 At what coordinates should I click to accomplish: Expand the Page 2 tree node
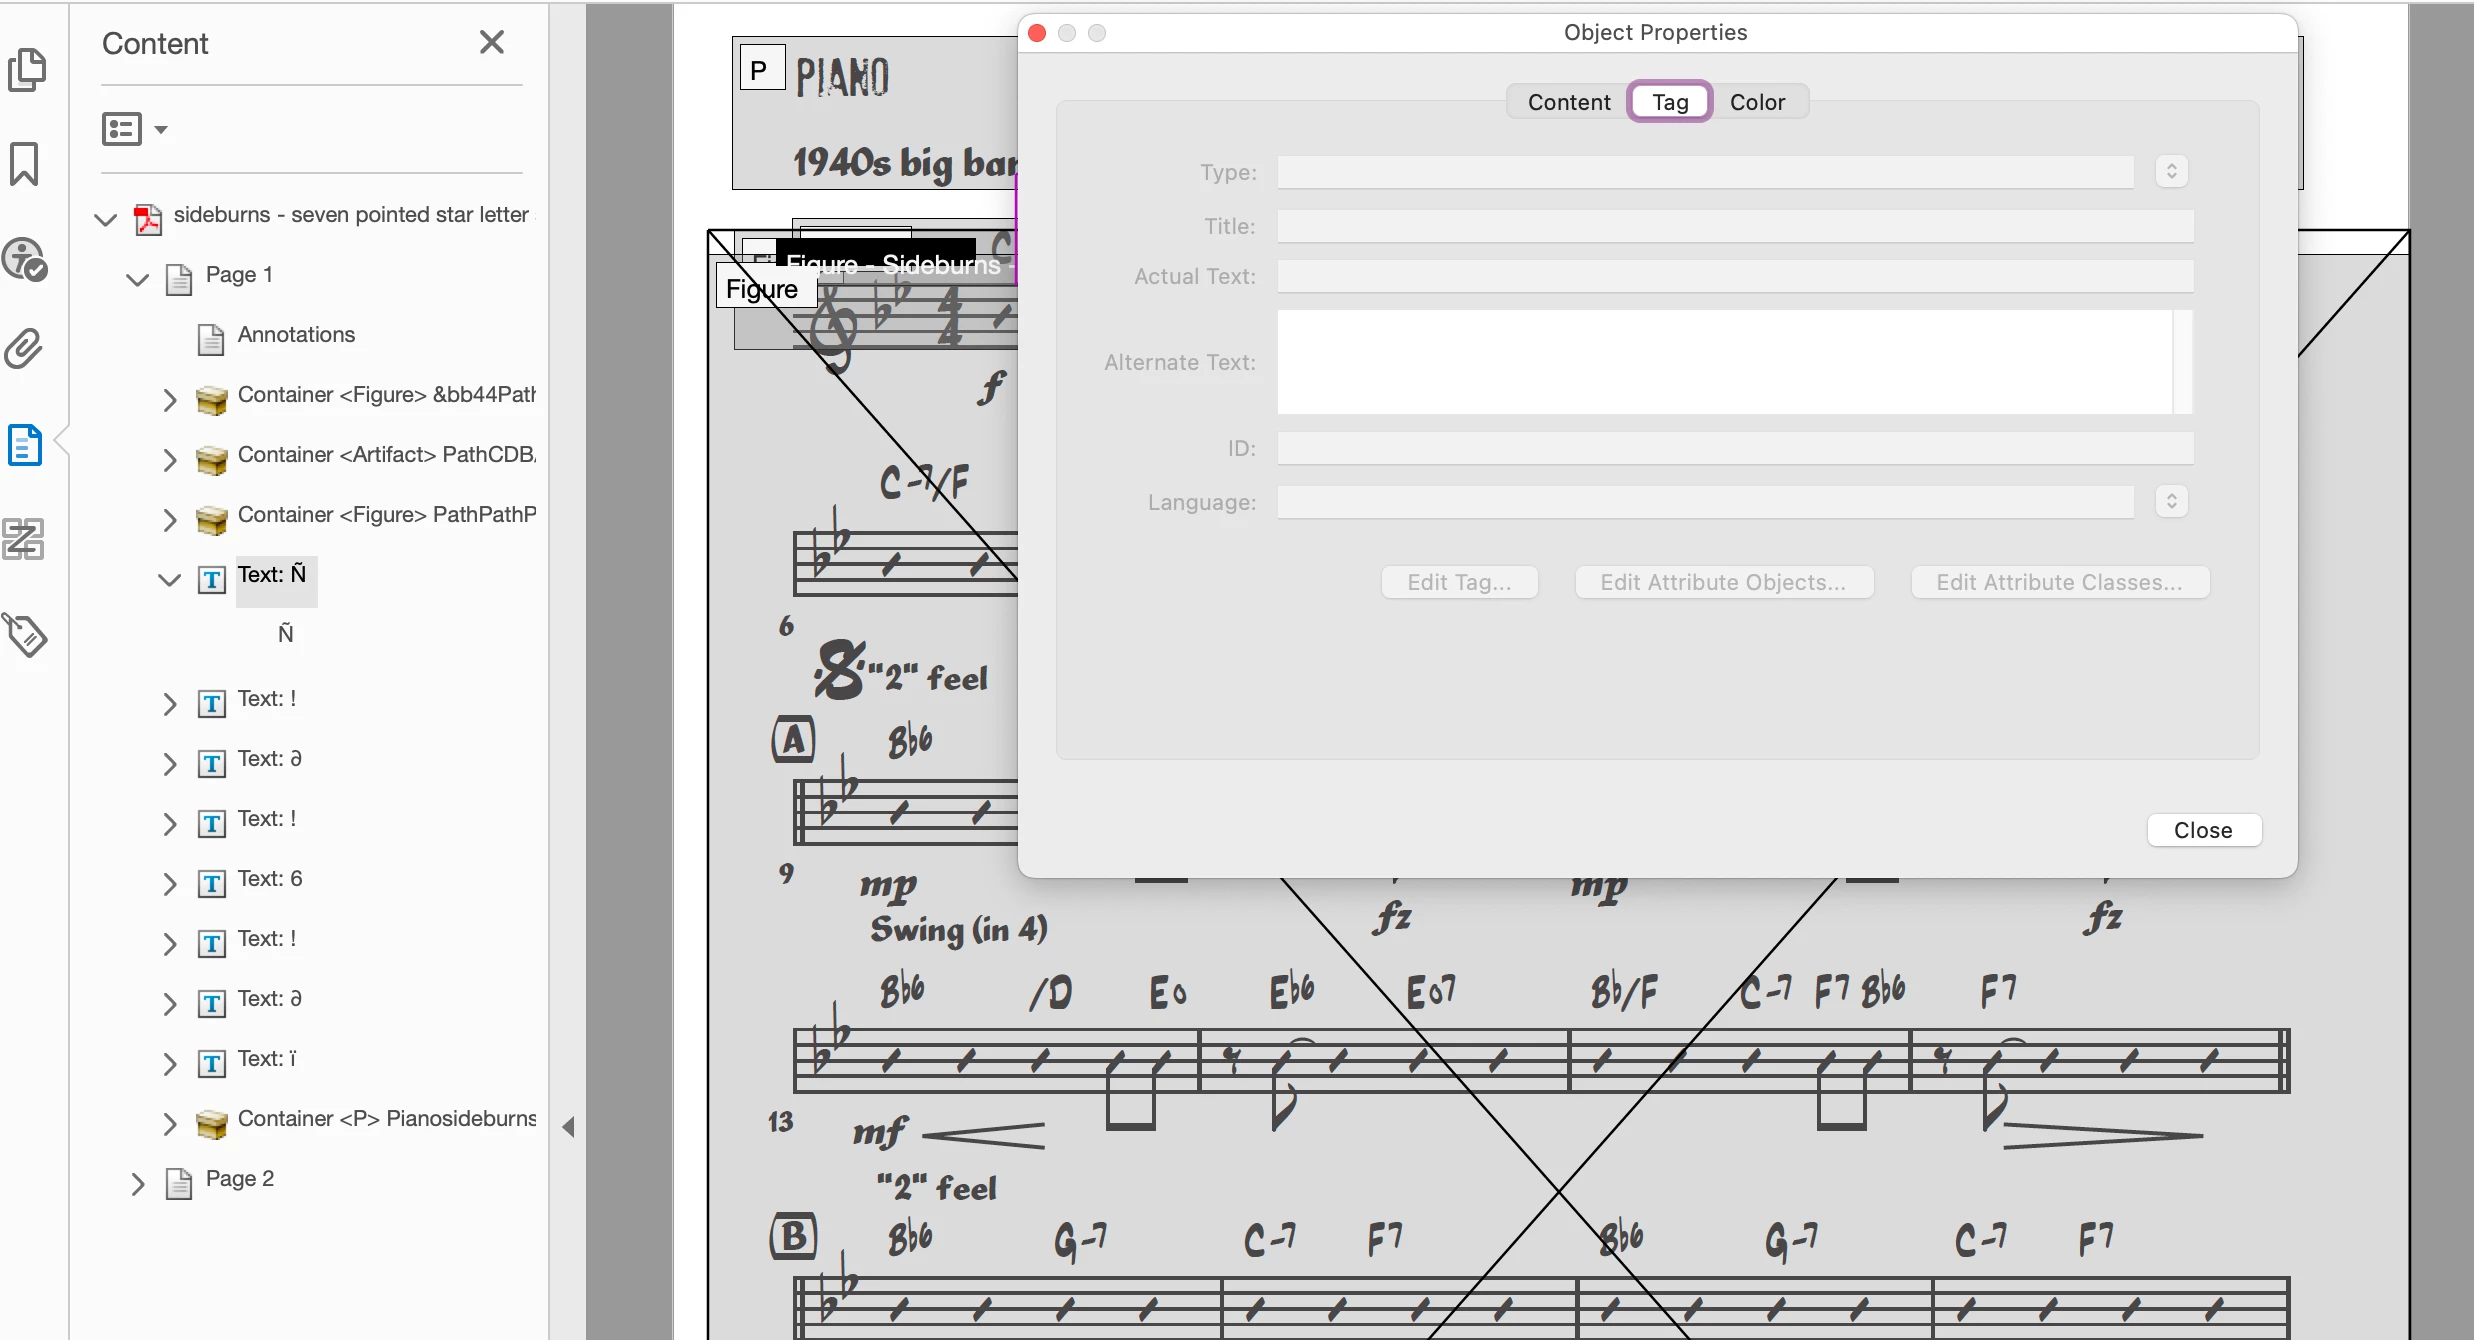click(x=137, y=1184)
